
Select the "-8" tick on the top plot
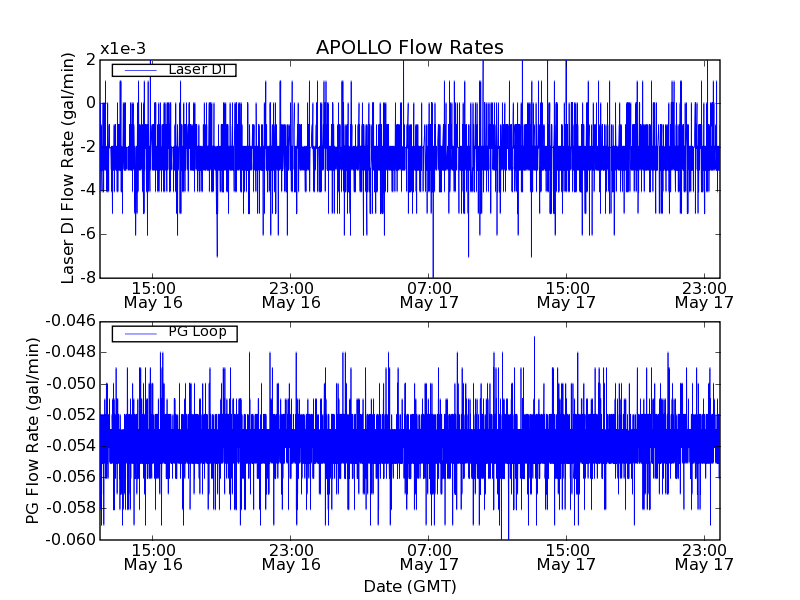86,278
